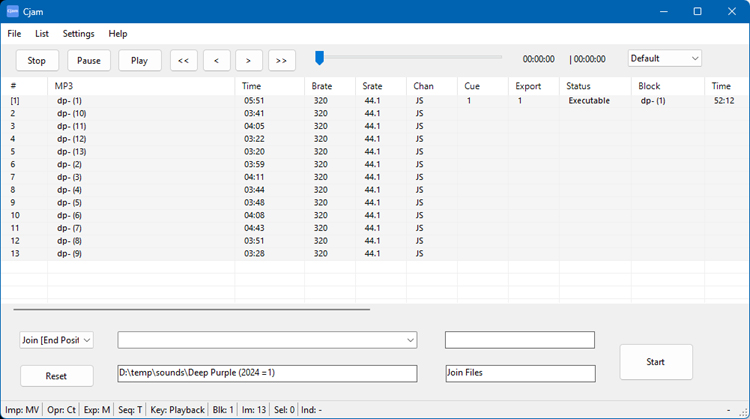Open the List menu
Screen dimensions: 750x419
pos(42,33)
